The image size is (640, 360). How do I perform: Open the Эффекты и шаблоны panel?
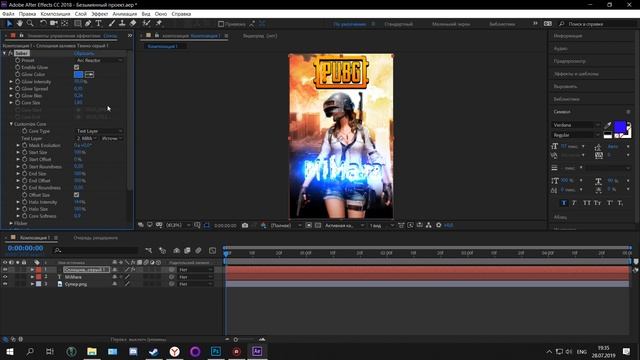576,74
